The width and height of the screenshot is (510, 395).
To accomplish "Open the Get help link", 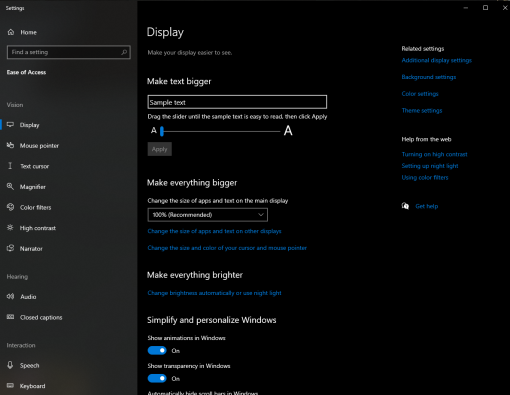I will (427, 206).
